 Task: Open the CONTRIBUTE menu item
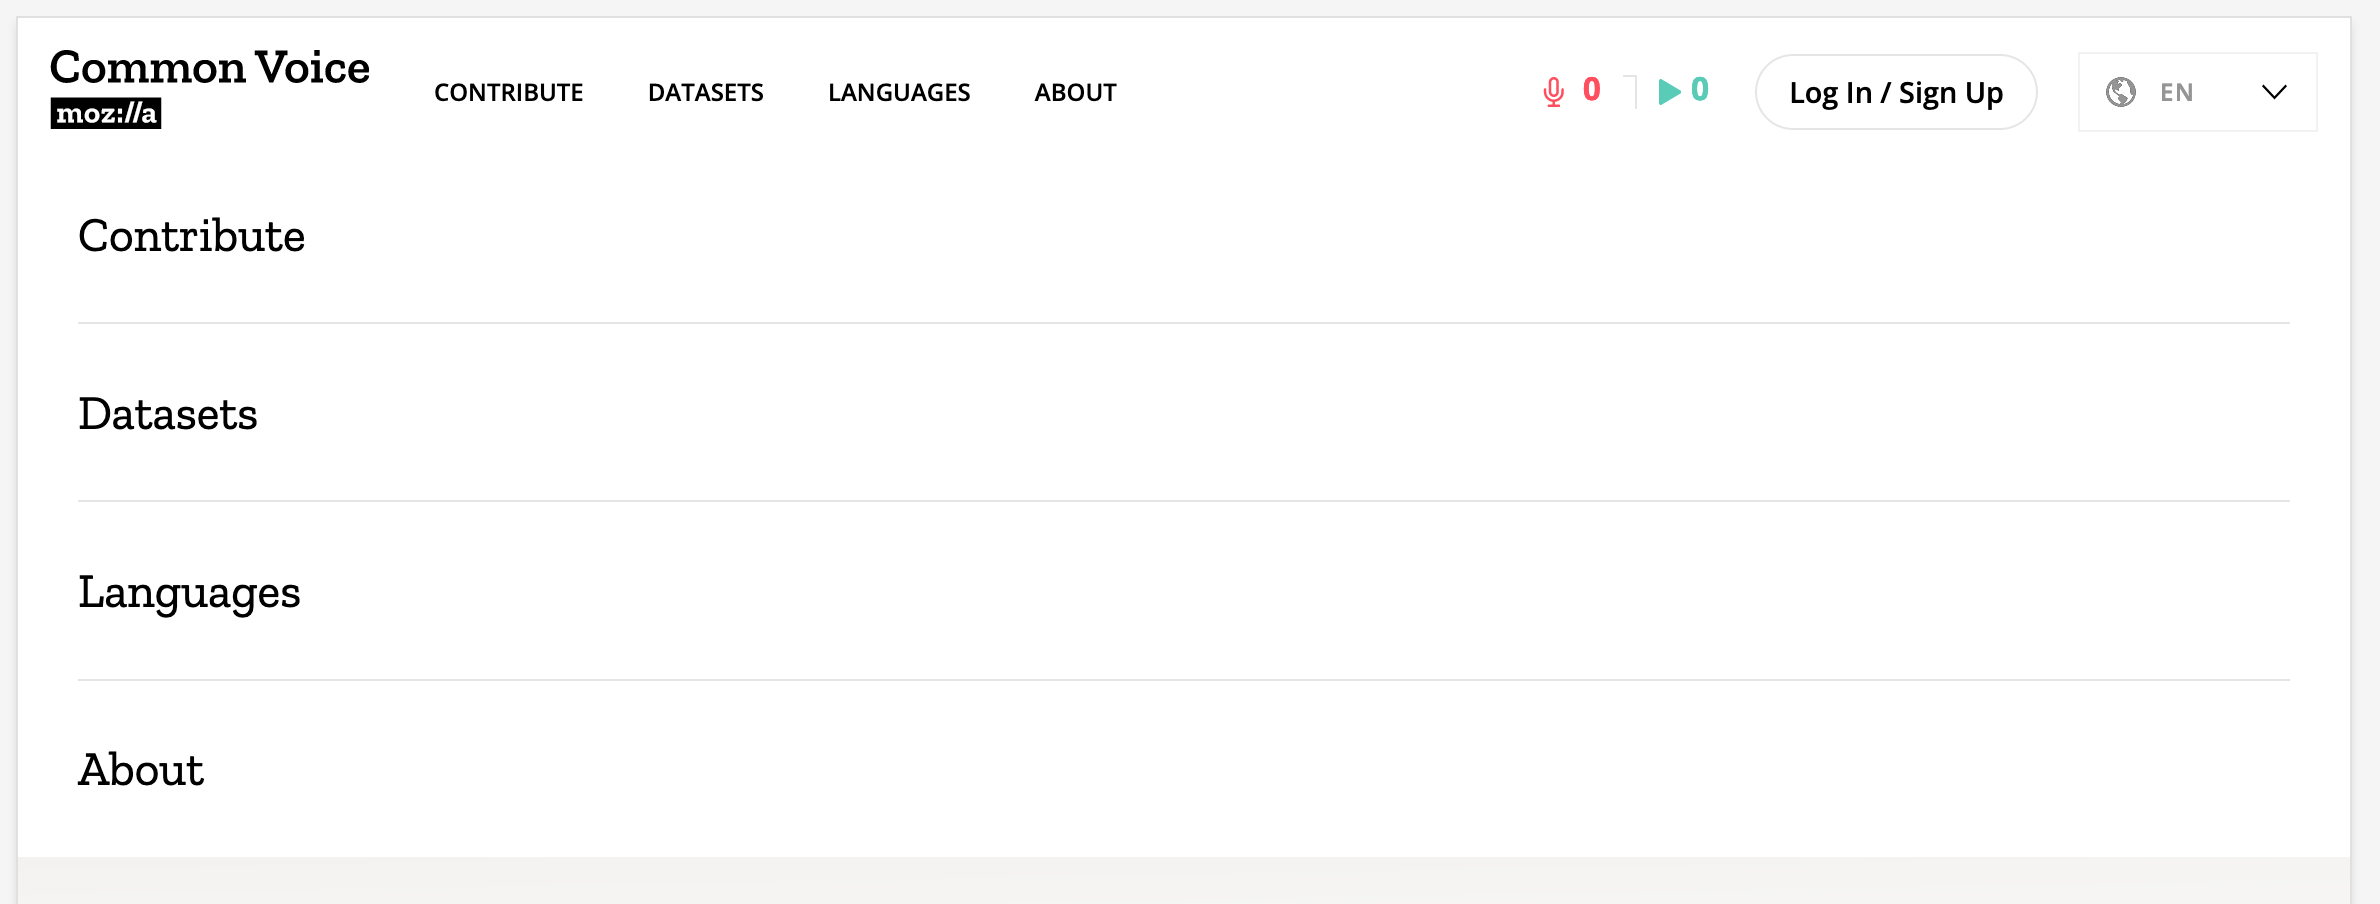pyautogui.click(x=509, y=92)
